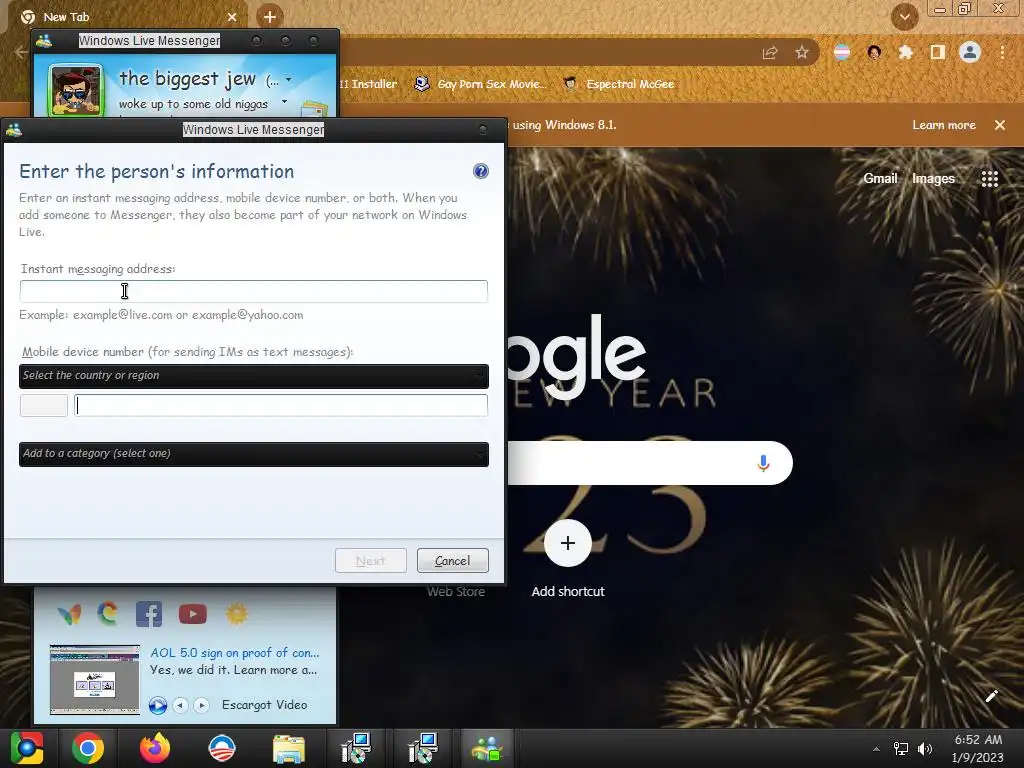This screenshot has width=1024, height=768.
Task: Toggle Chrome side panel icon
Action: click(938, 52)
